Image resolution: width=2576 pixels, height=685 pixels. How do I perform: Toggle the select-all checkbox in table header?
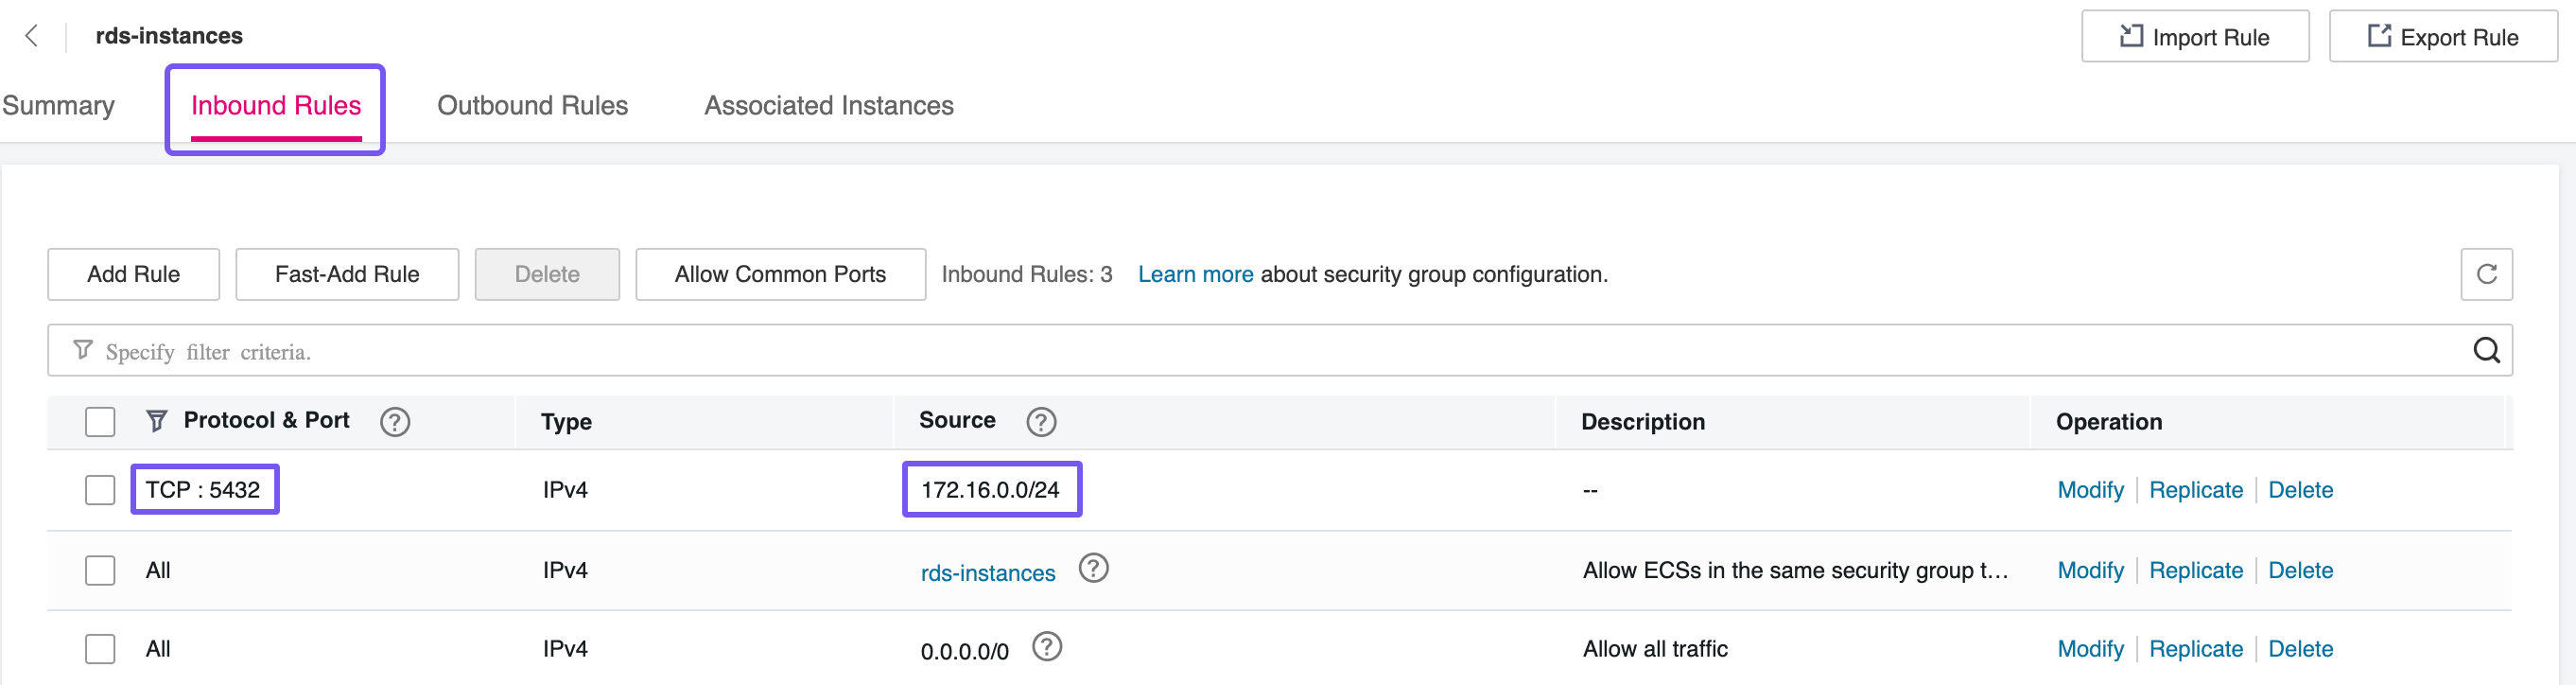point(100,422)
